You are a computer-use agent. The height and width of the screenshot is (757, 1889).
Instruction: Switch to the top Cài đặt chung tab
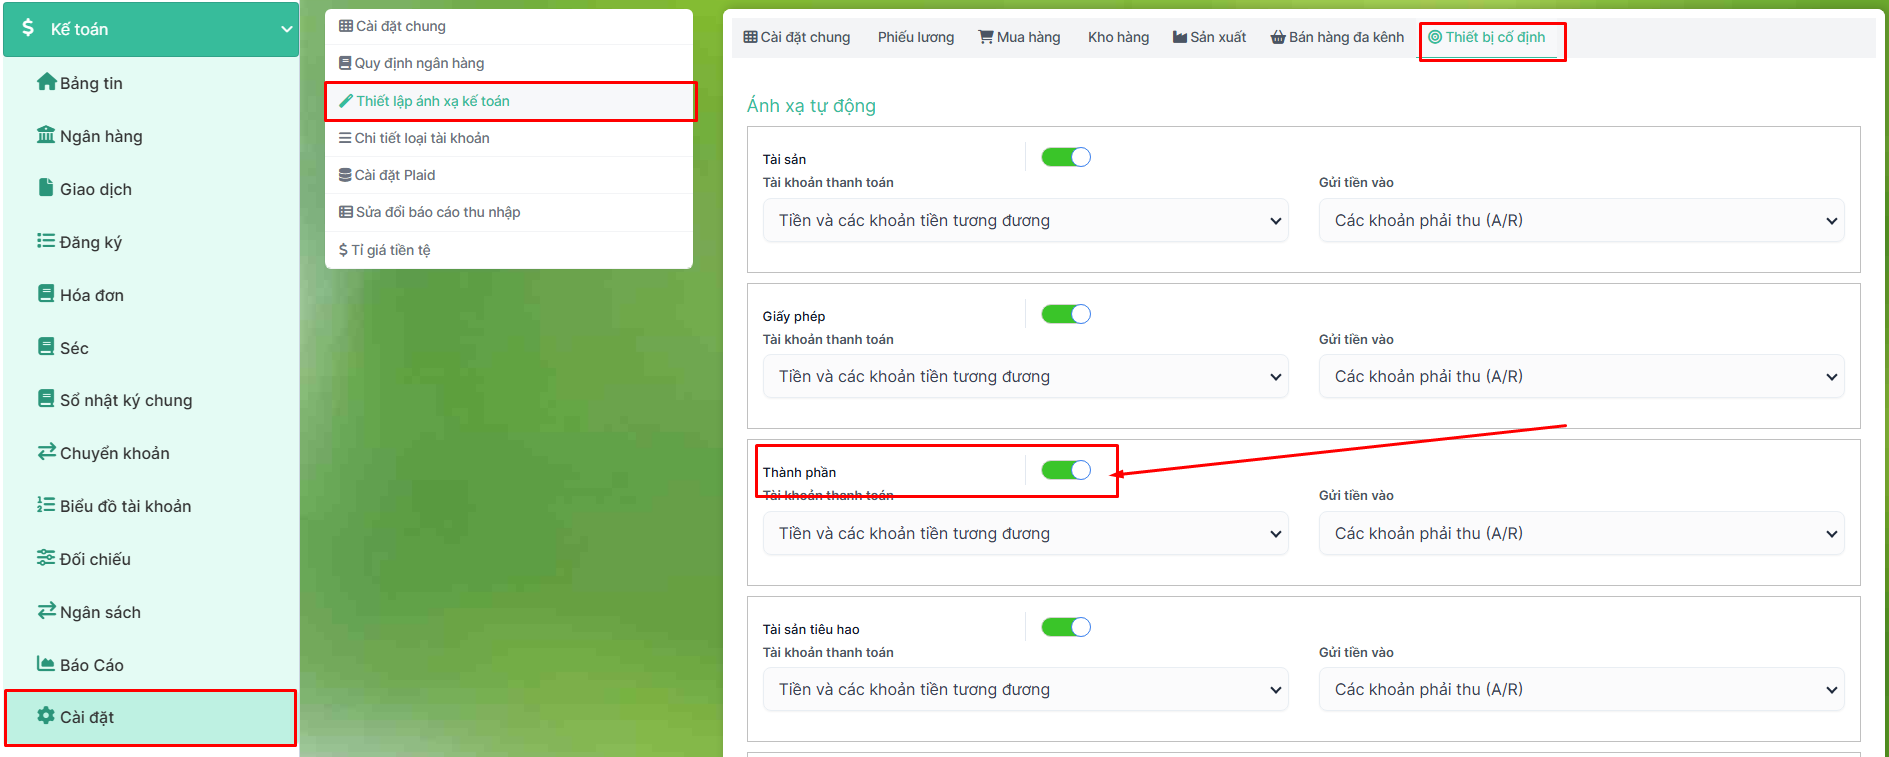click(797, 37)
